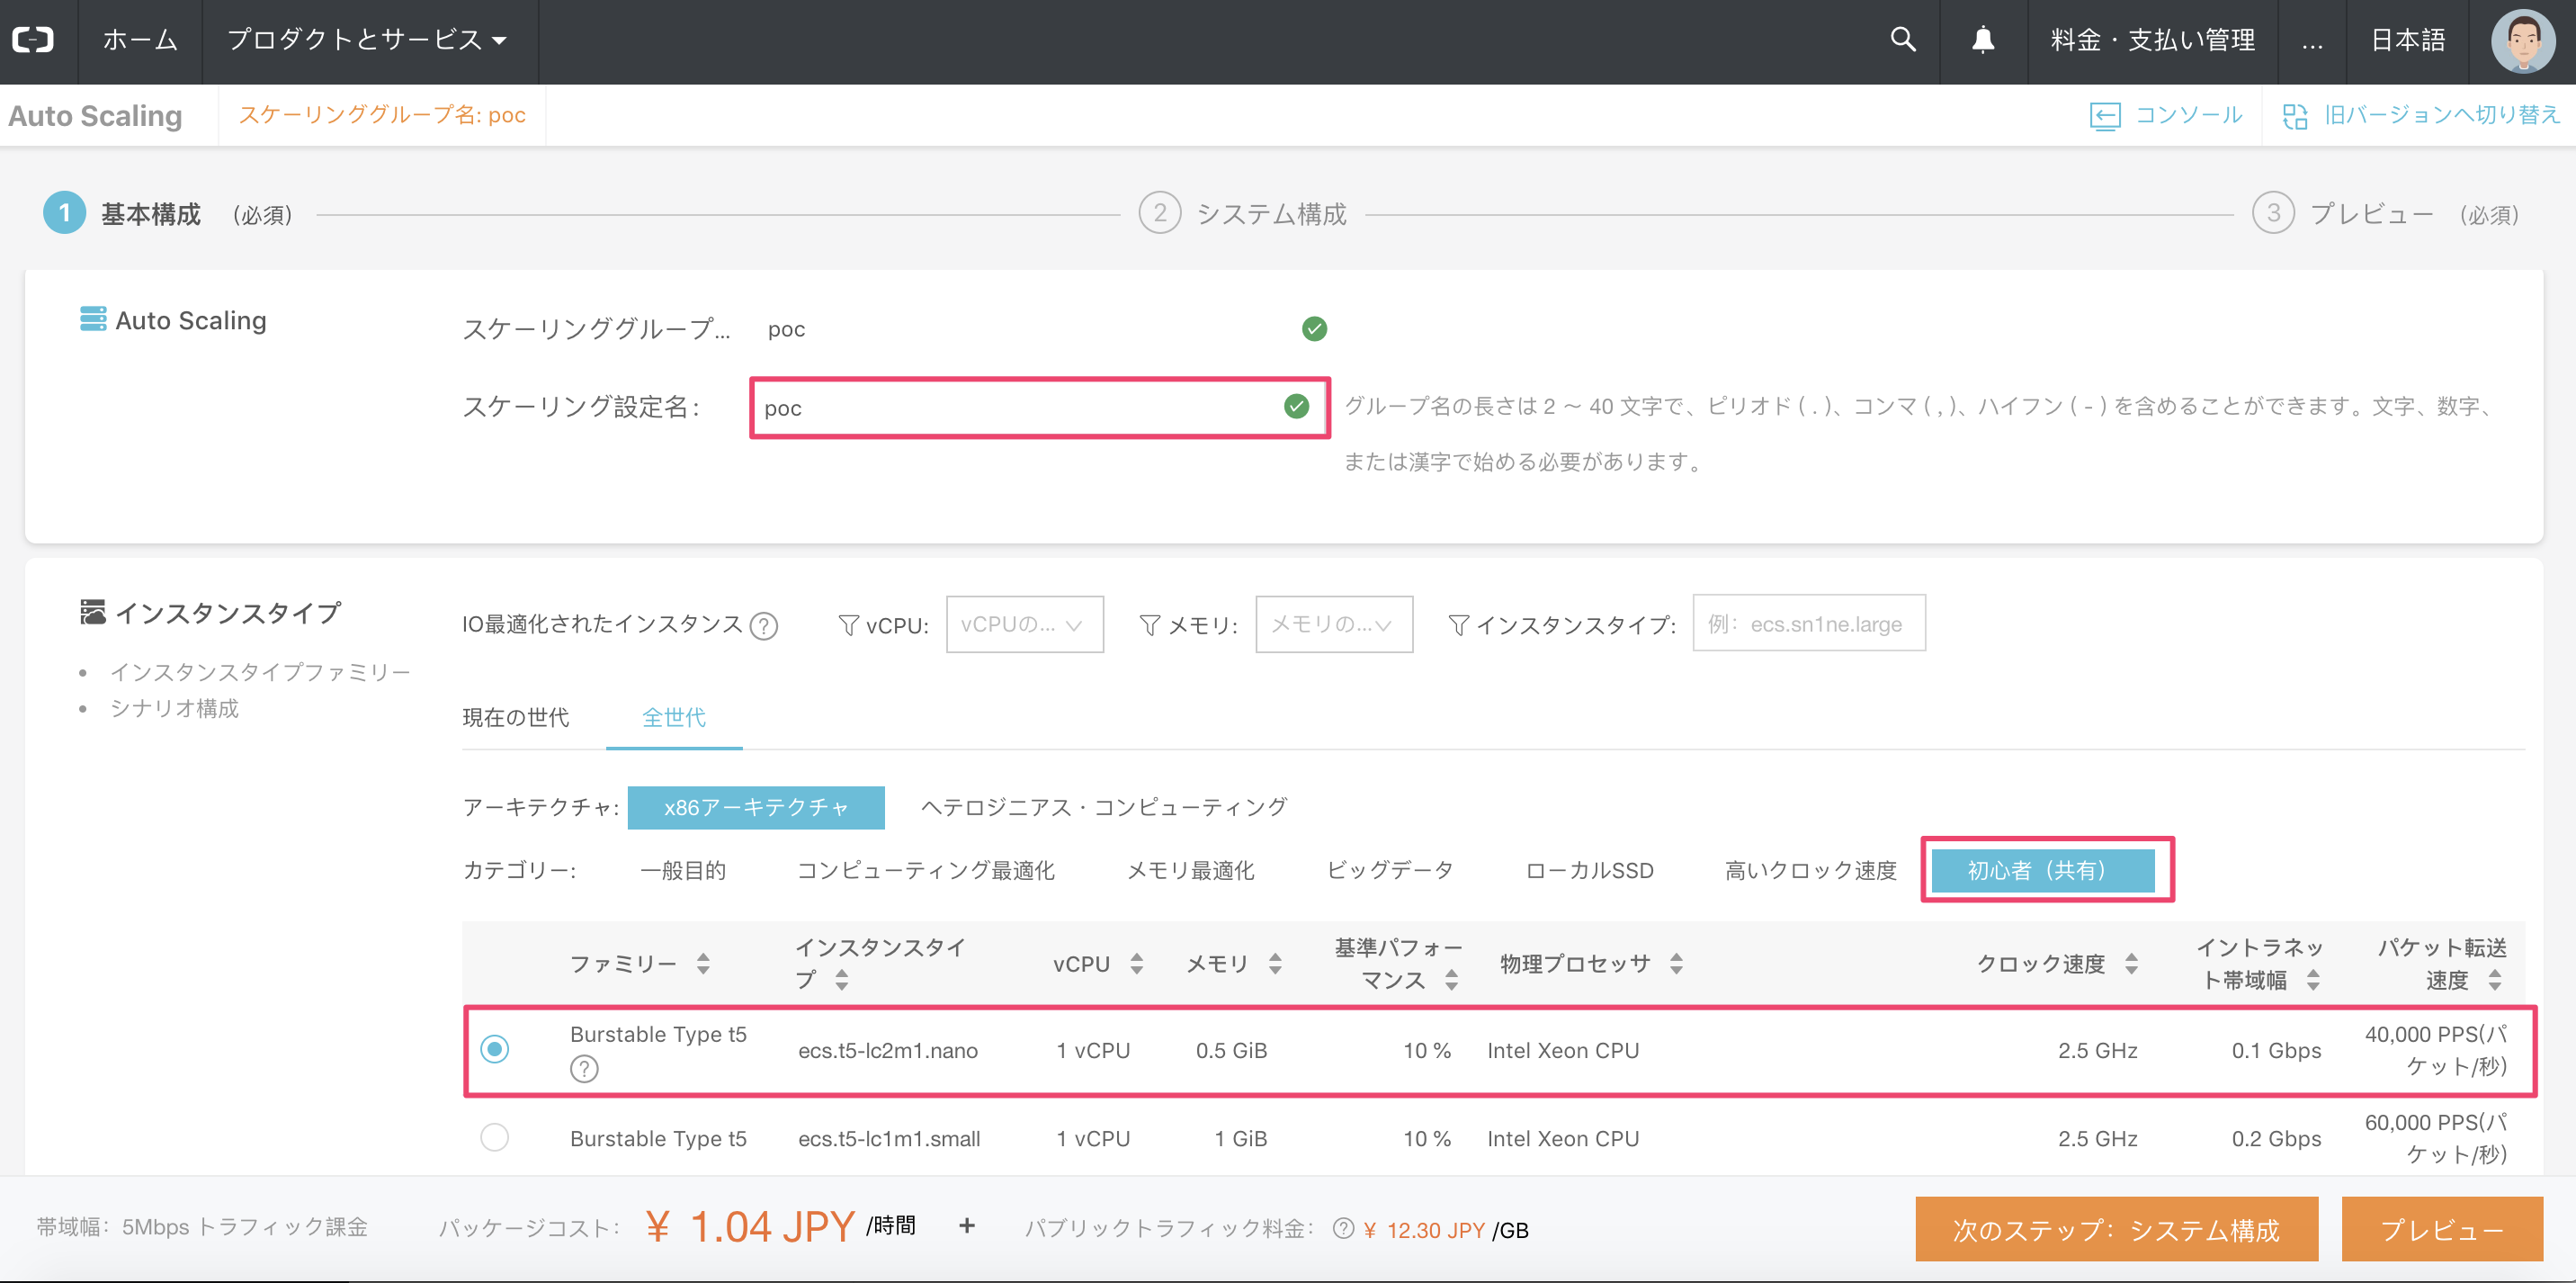
Task: Select the ecs.t5-lc1m1.small radio button
Action: pos(494,1137)
